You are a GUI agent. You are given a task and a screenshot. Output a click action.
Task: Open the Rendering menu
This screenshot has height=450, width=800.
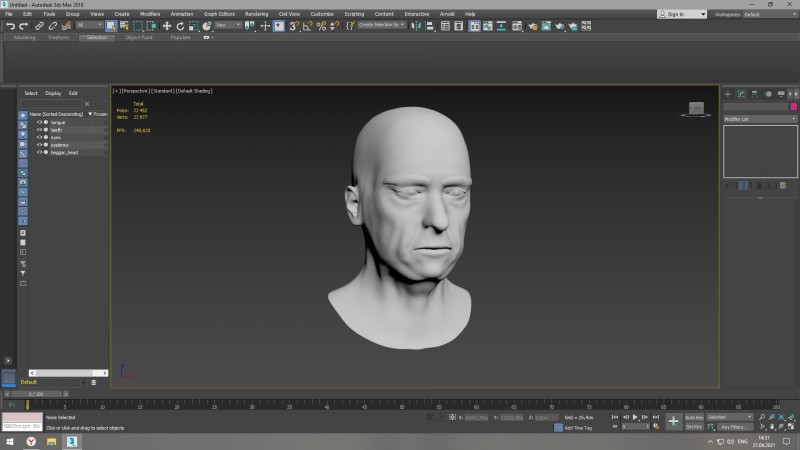(256, 14)
